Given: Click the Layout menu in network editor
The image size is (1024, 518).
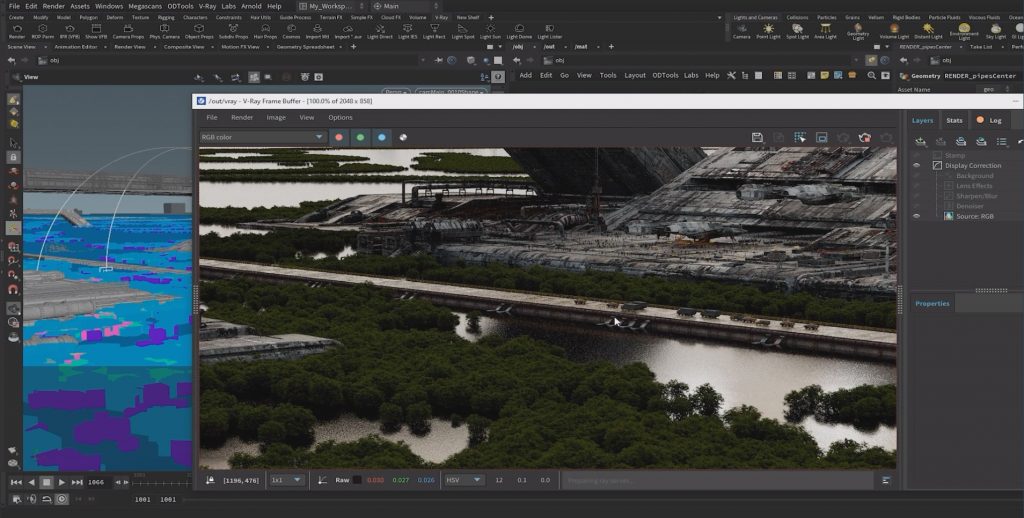Looking at the screenshot, I should point(635,75).
